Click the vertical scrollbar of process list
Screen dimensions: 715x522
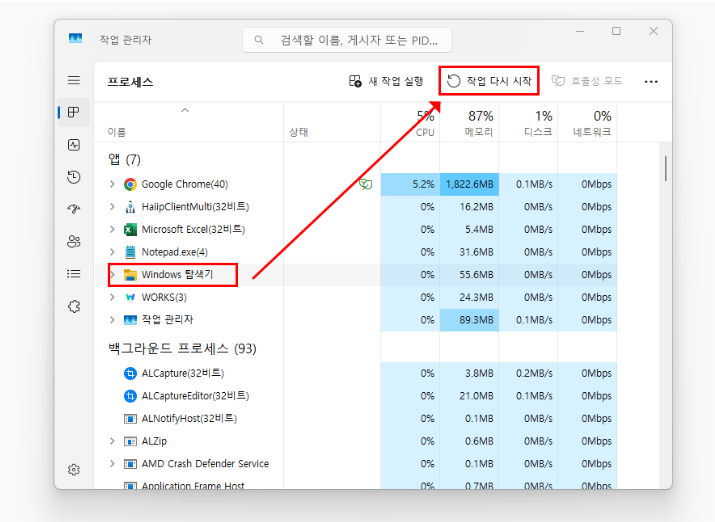(665, 168)
